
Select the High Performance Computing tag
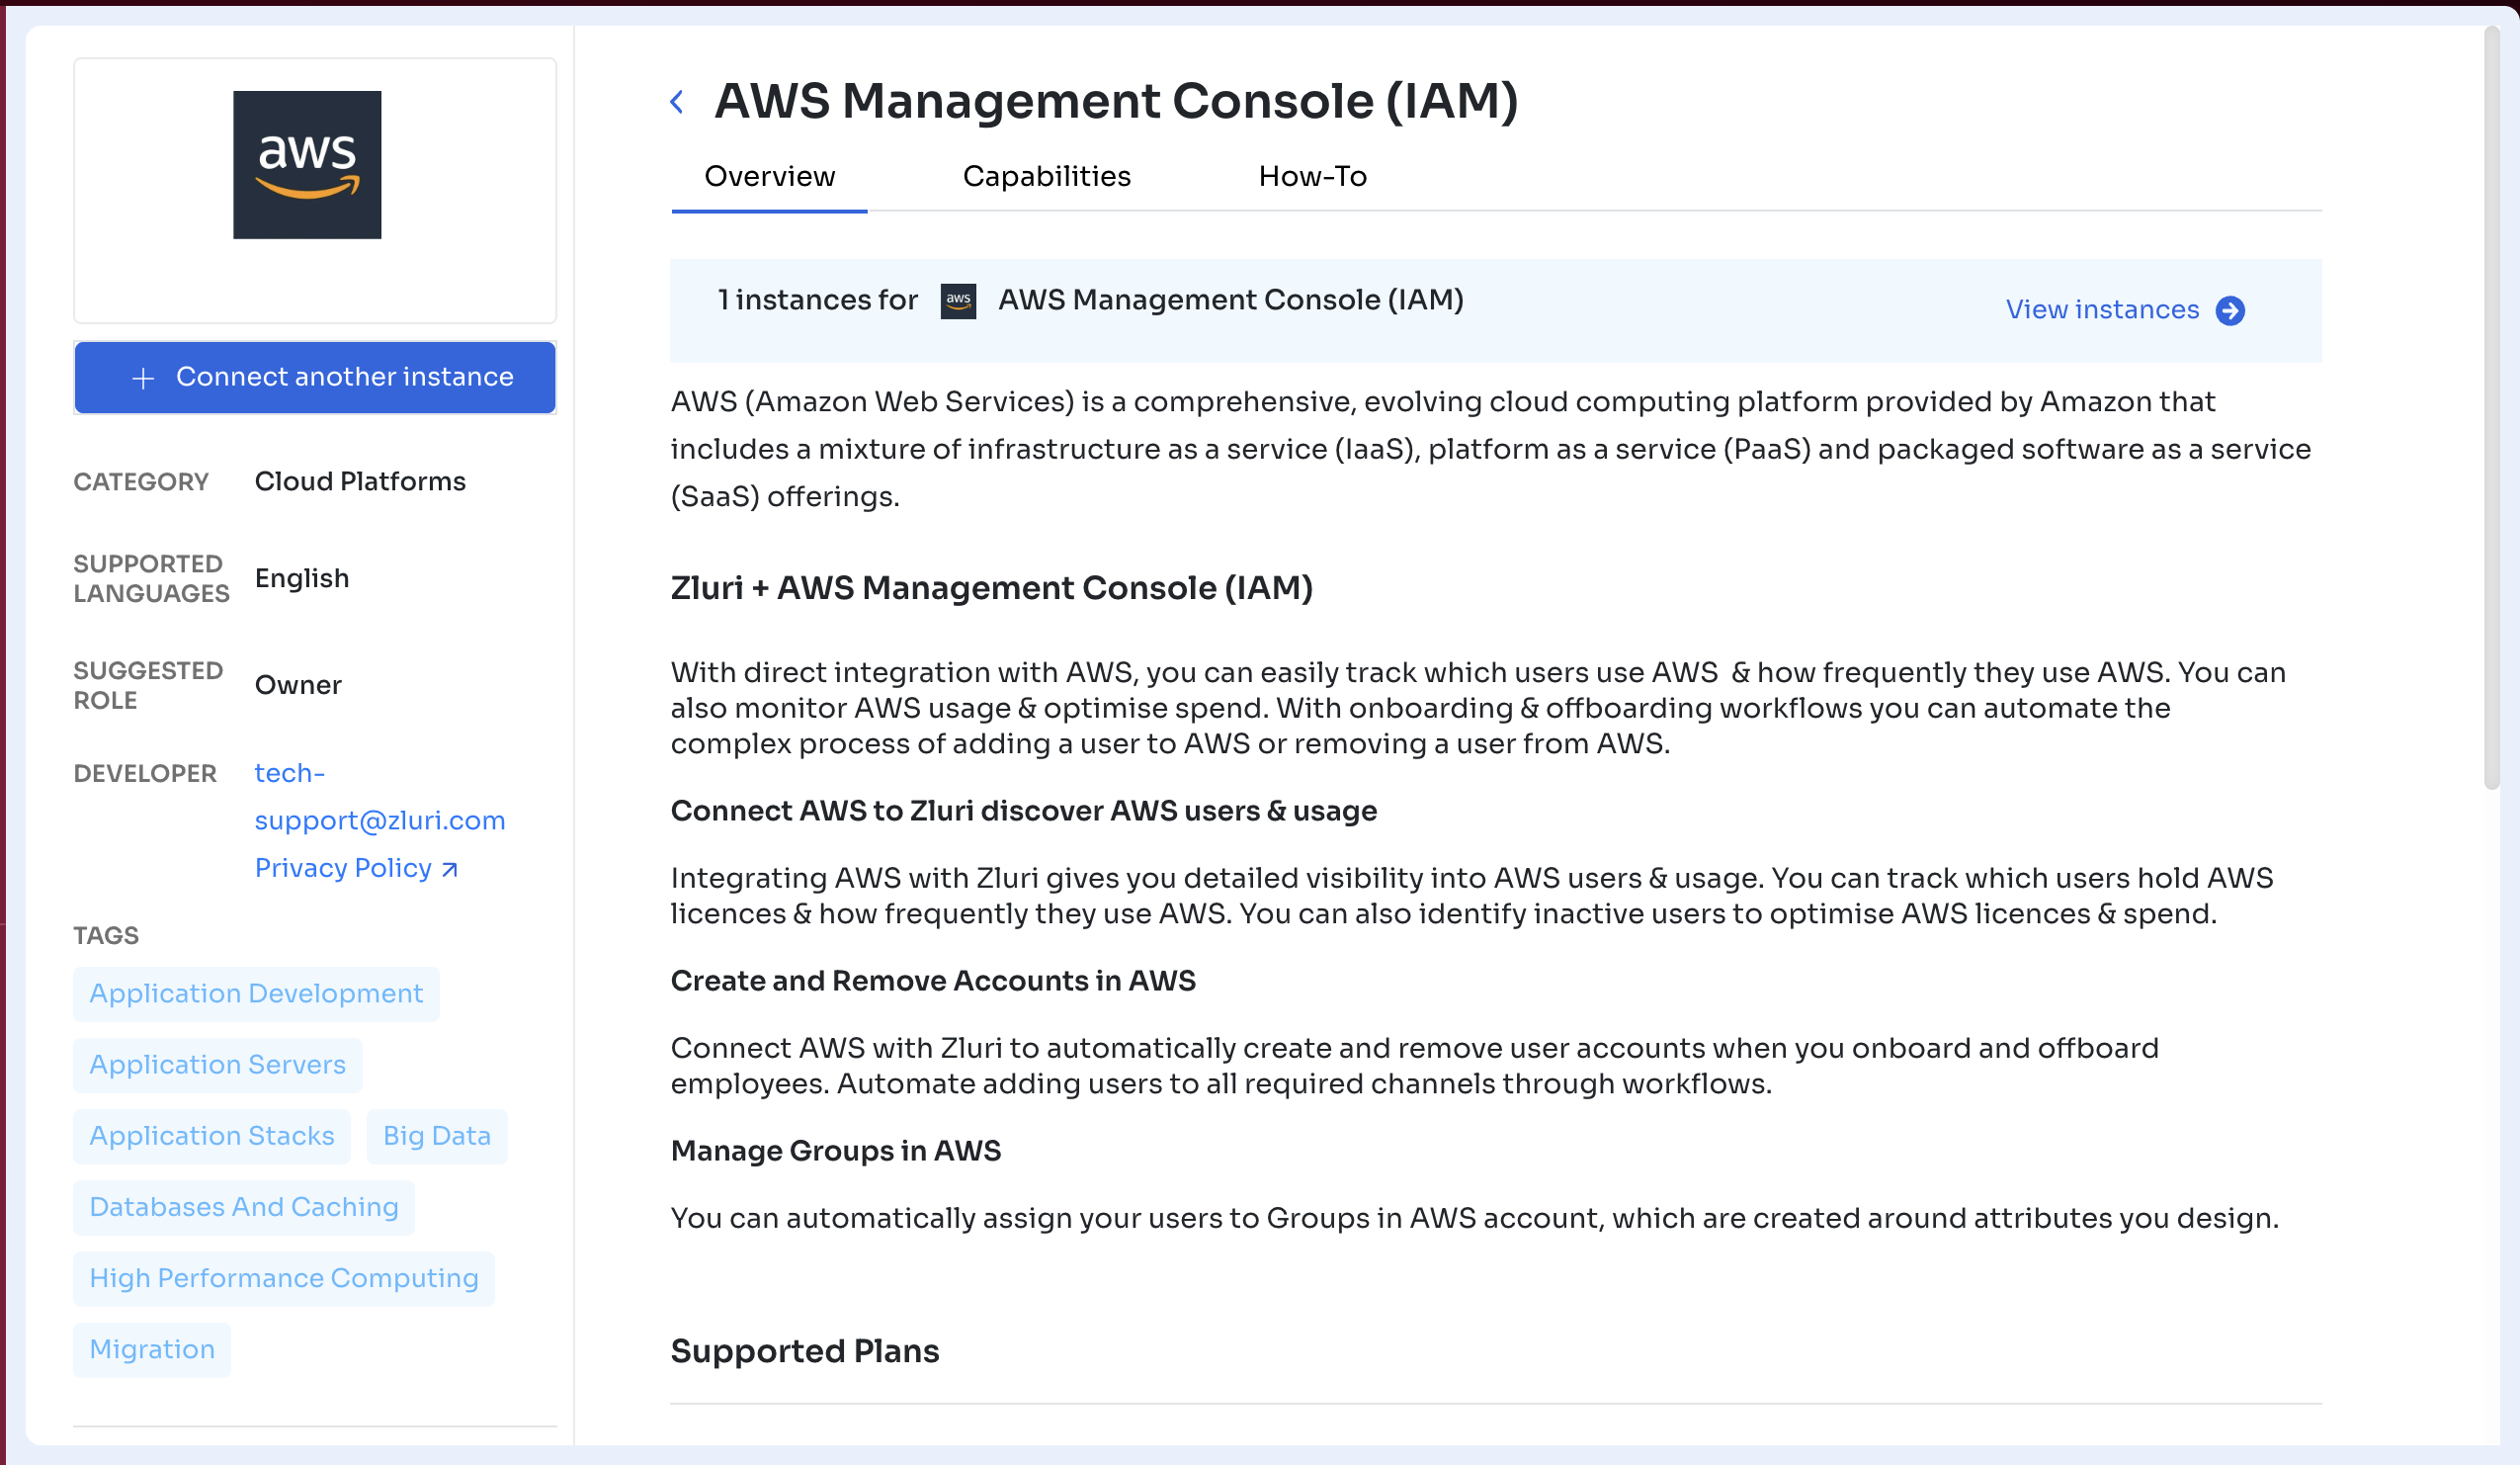tap(283, 1278)
